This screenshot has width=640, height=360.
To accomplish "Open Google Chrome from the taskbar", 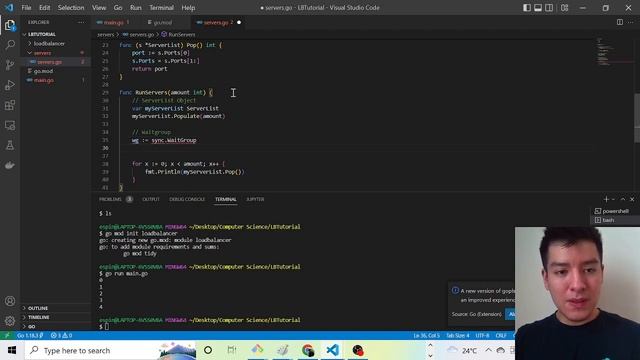I will 308,350.
